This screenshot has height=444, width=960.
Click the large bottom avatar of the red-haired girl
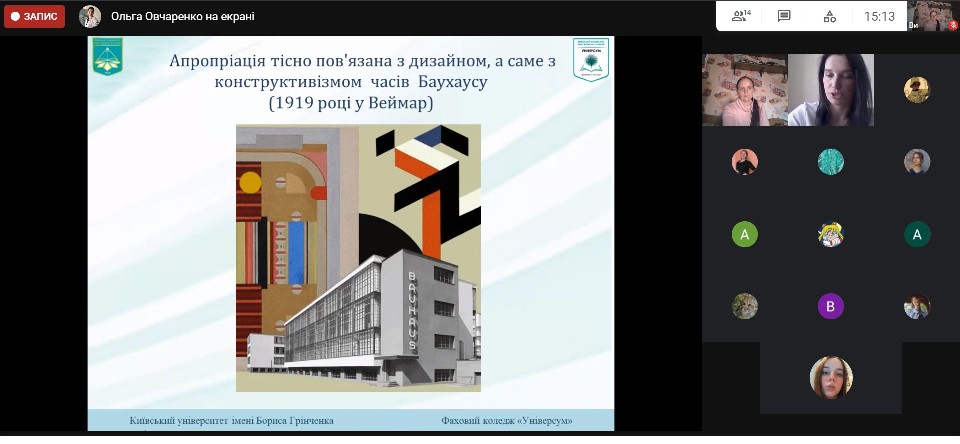831,377
